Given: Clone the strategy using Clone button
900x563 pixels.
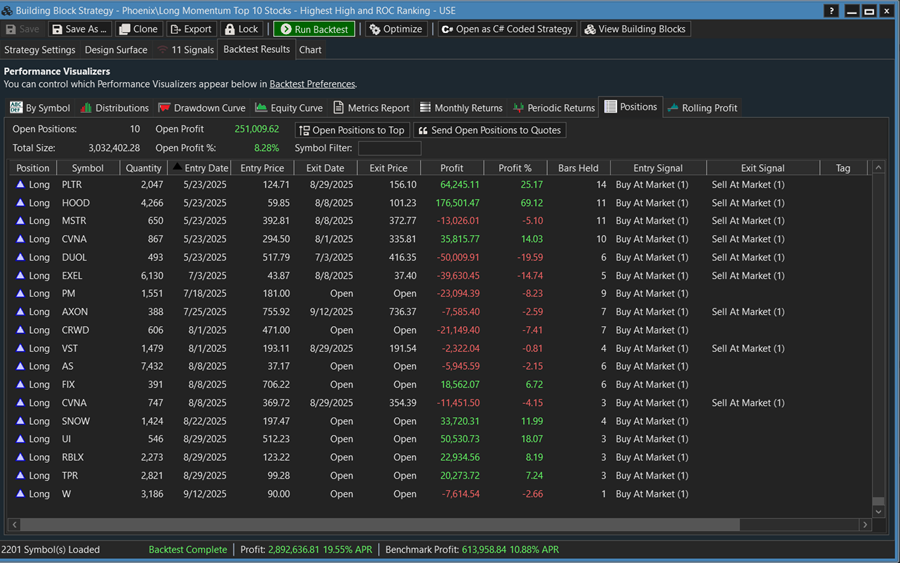Looking at the screenshot, I should [138, 29].
